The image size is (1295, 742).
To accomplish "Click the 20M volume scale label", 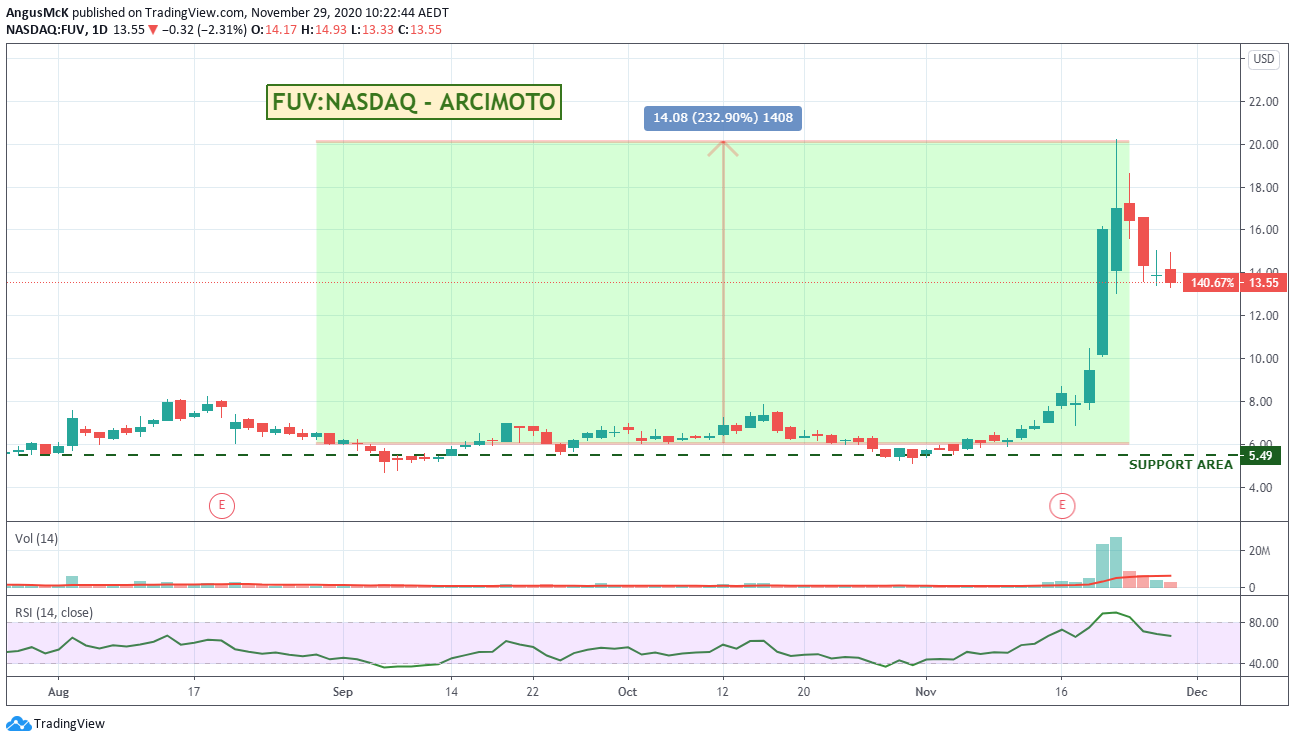I will click(1260, 550).
